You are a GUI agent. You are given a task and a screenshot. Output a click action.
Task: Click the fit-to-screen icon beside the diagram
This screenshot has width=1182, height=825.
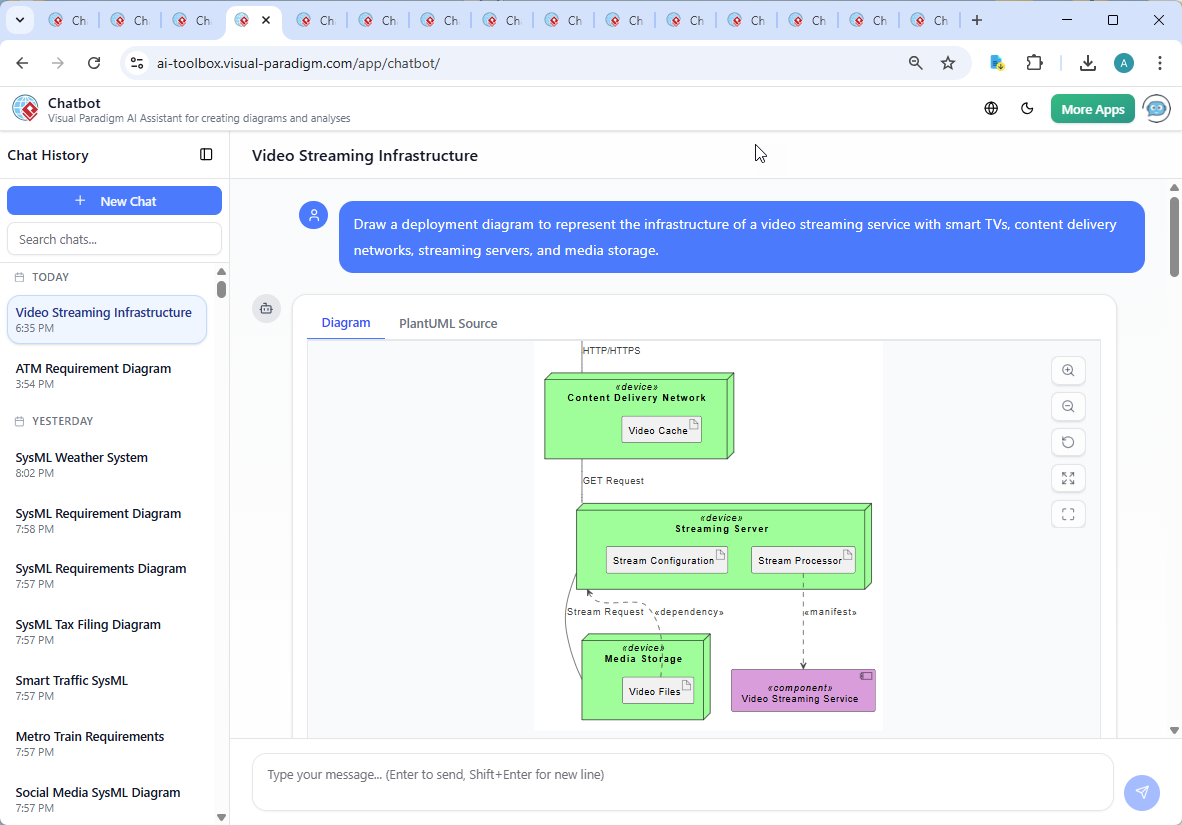1068,514
